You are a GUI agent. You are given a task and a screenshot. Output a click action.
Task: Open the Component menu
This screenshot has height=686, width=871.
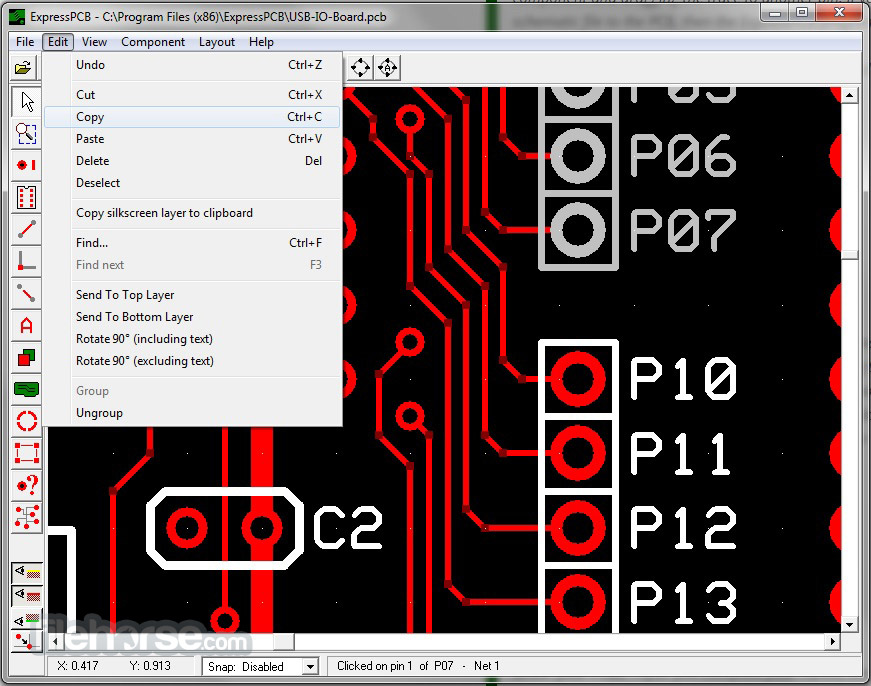tap(153, 42)
